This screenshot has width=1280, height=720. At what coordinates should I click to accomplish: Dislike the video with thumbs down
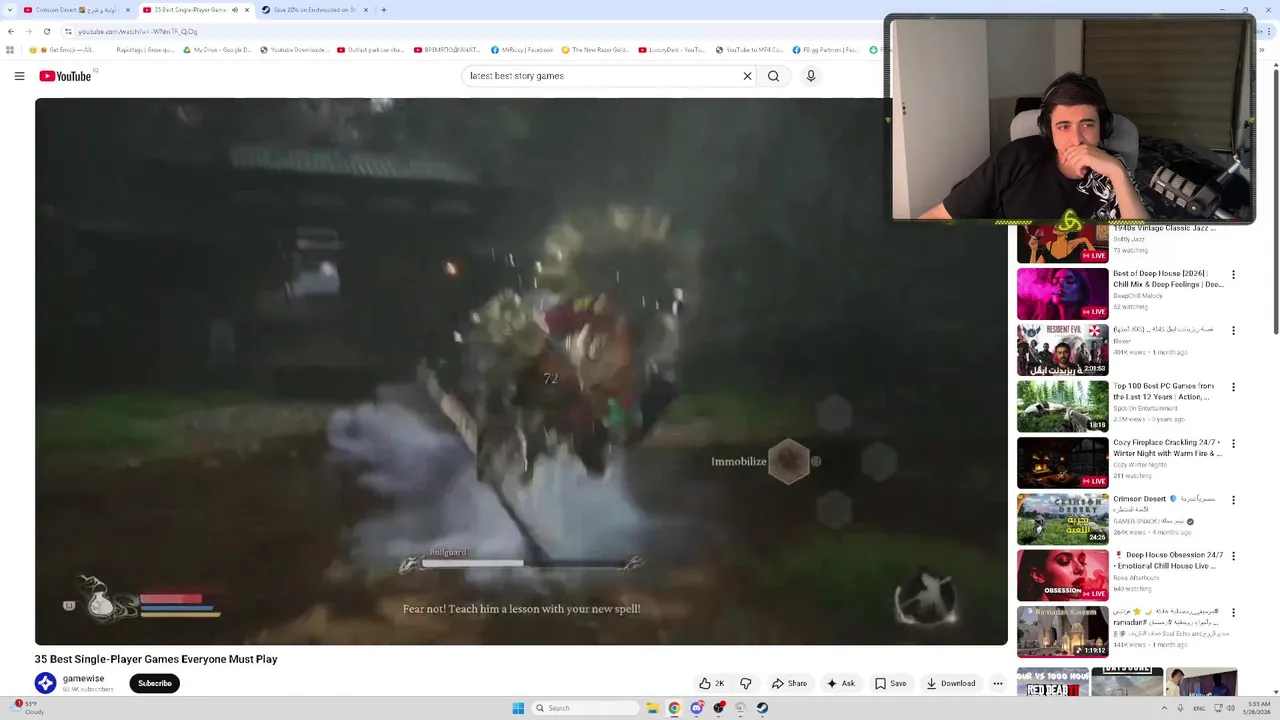point(745,683)
